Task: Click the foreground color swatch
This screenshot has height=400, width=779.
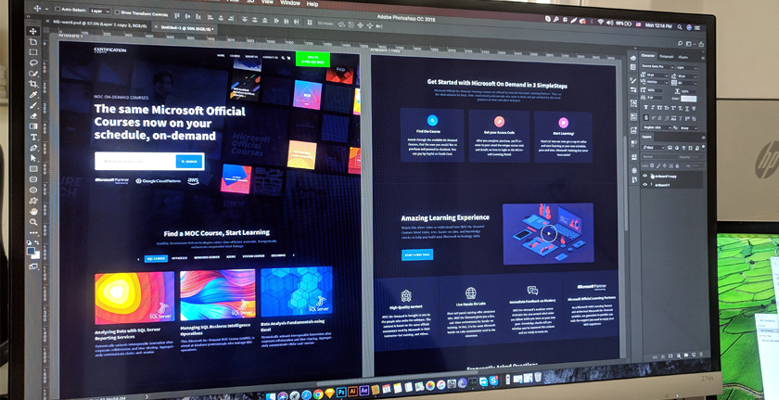Action: pyautogui.click(x=31, y=250)
